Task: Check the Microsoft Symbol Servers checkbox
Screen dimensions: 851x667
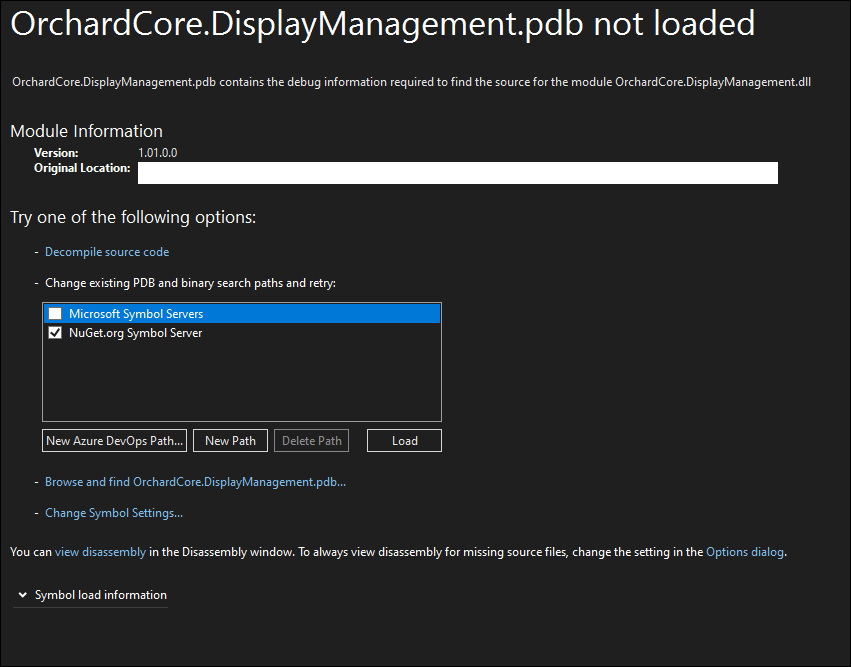Action: pos(55,313)
